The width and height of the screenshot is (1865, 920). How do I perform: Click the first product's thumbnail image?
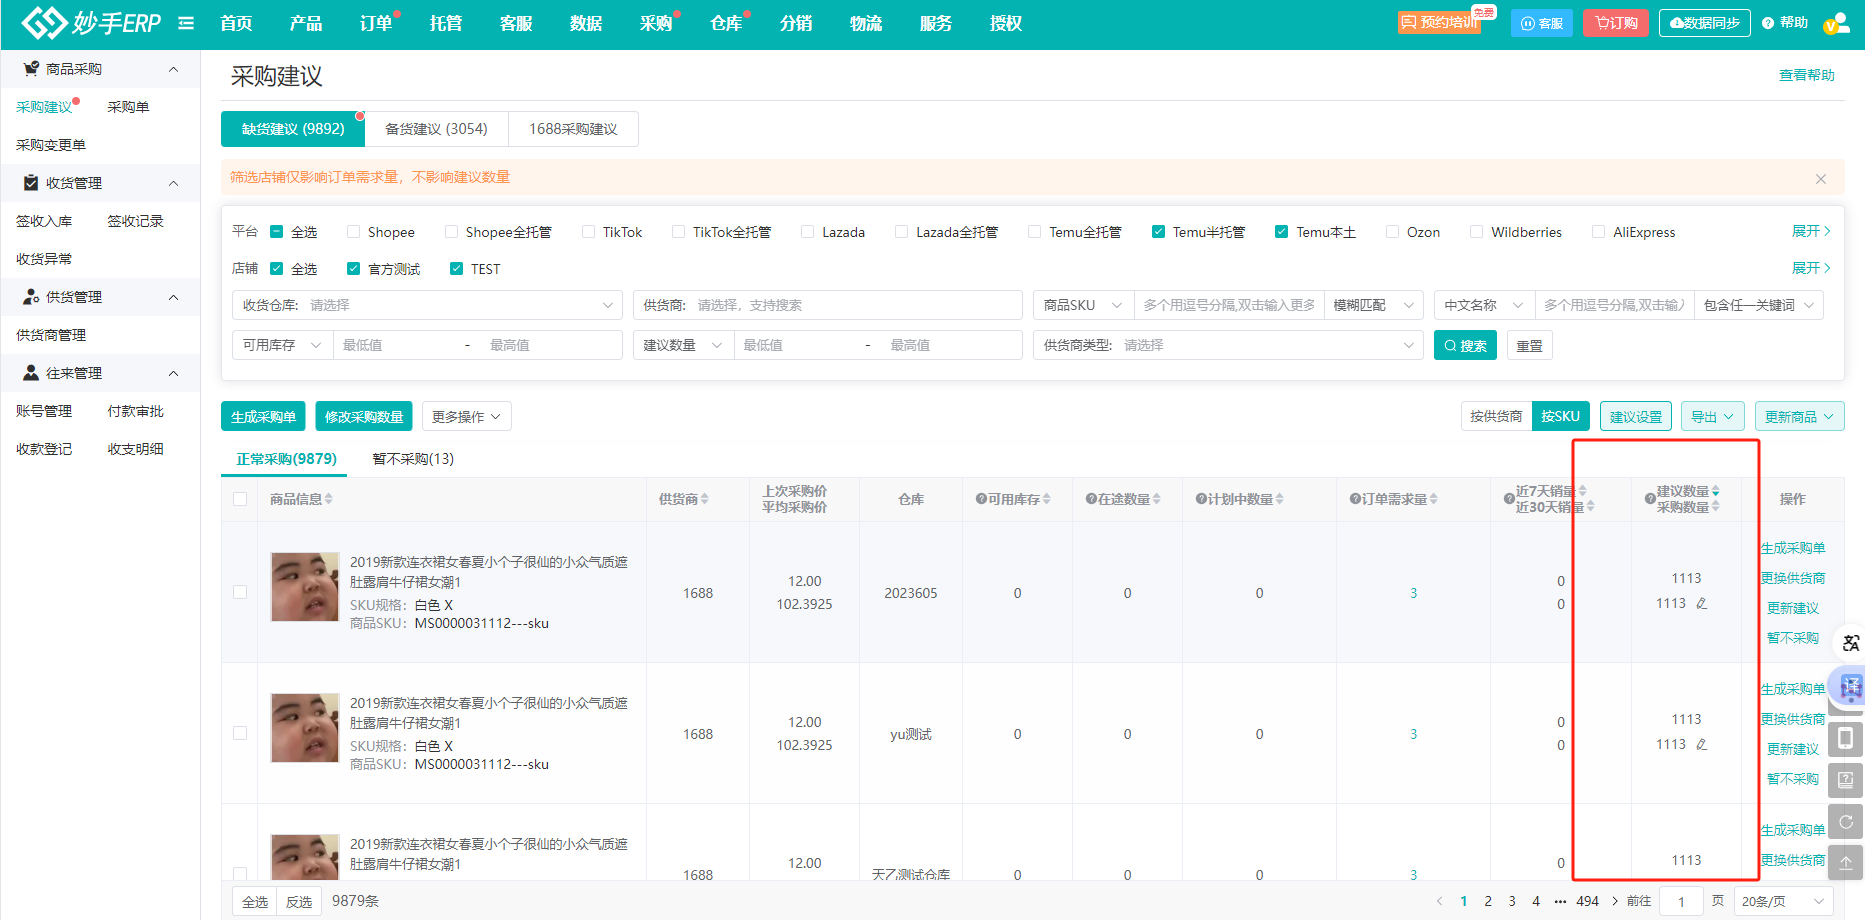(305, 587)
